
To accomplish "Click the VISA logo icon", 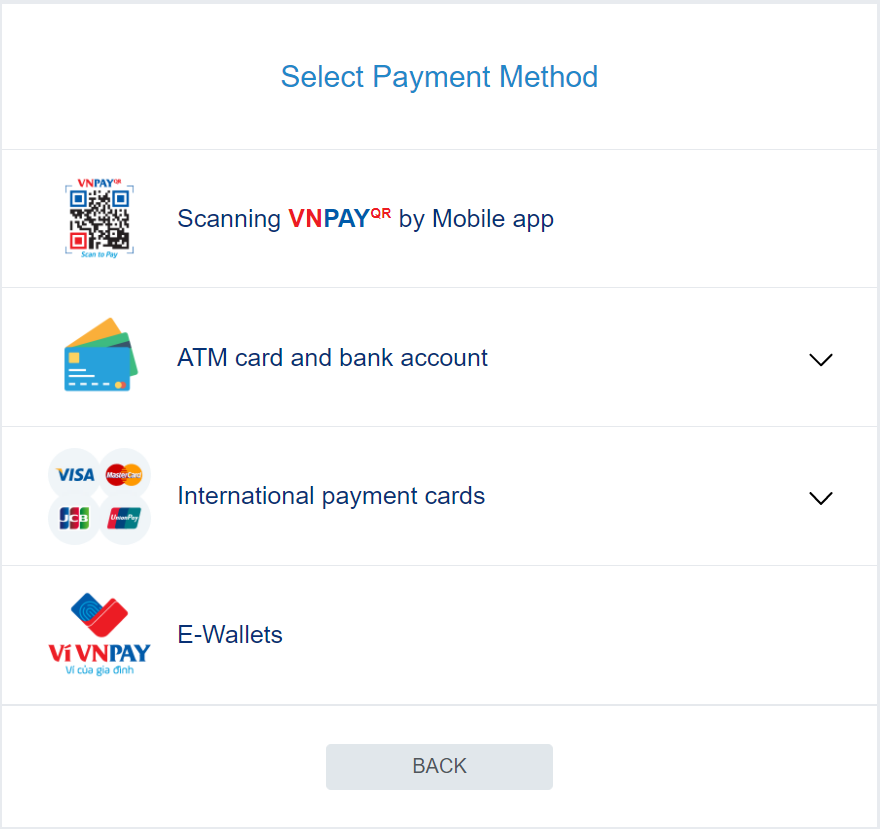I will [x=75, y=474].
